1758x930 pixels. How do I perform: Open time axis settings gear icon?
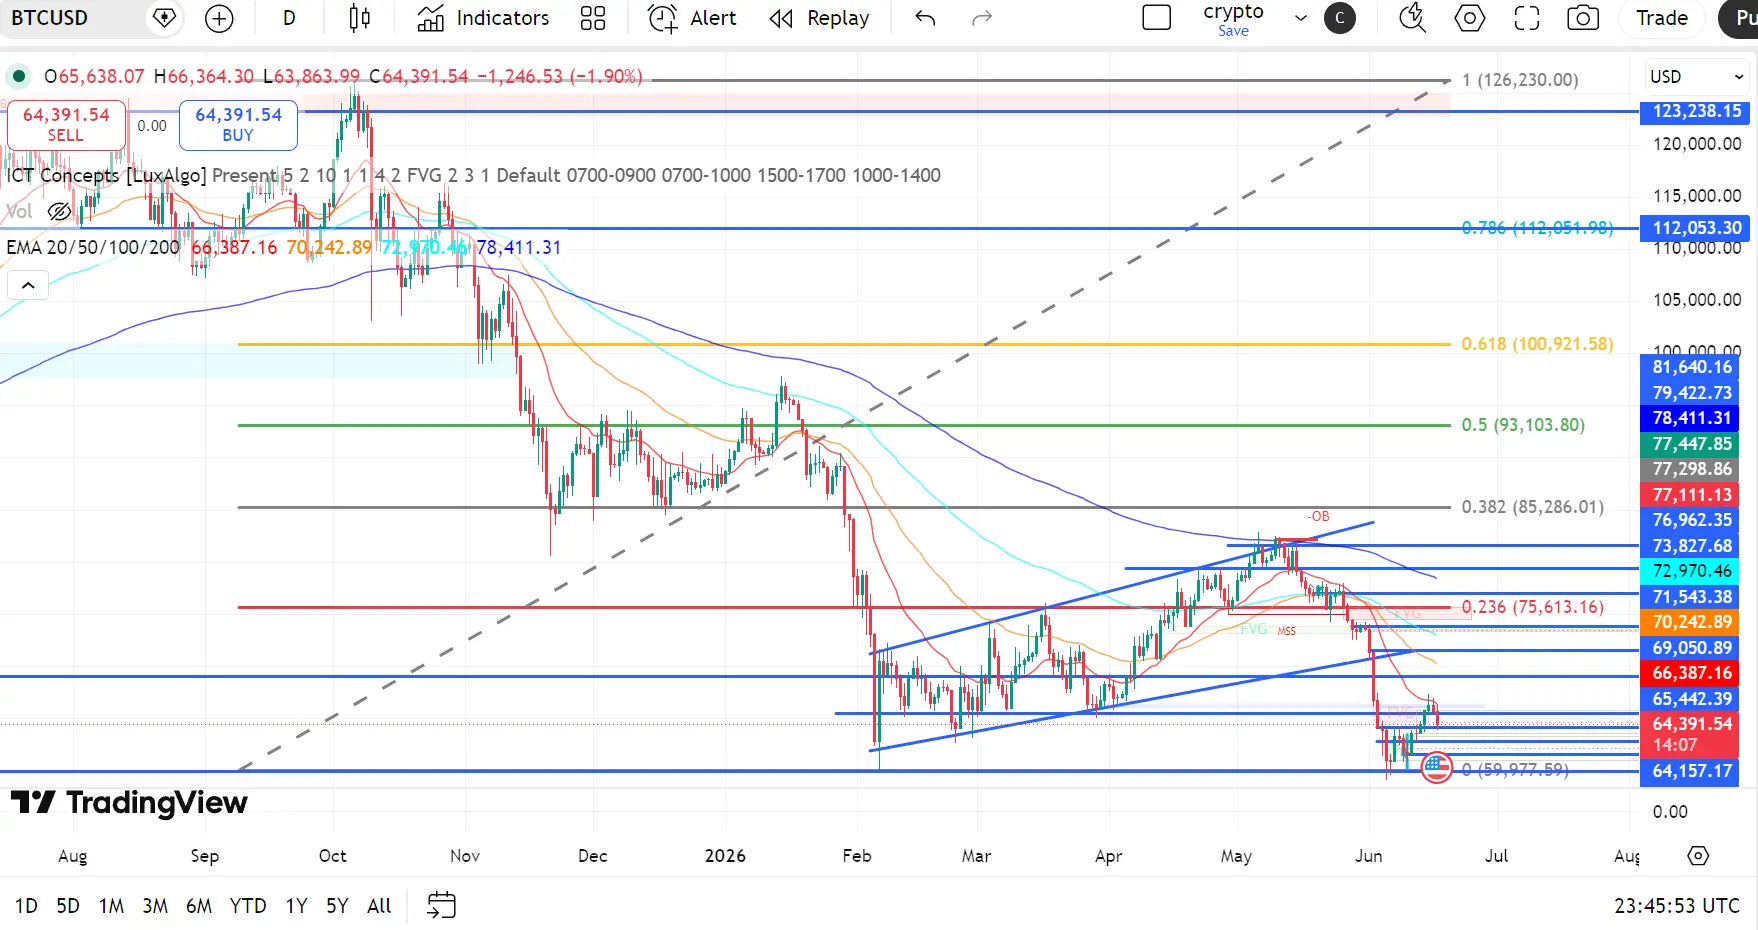(x=1698, y=856)
